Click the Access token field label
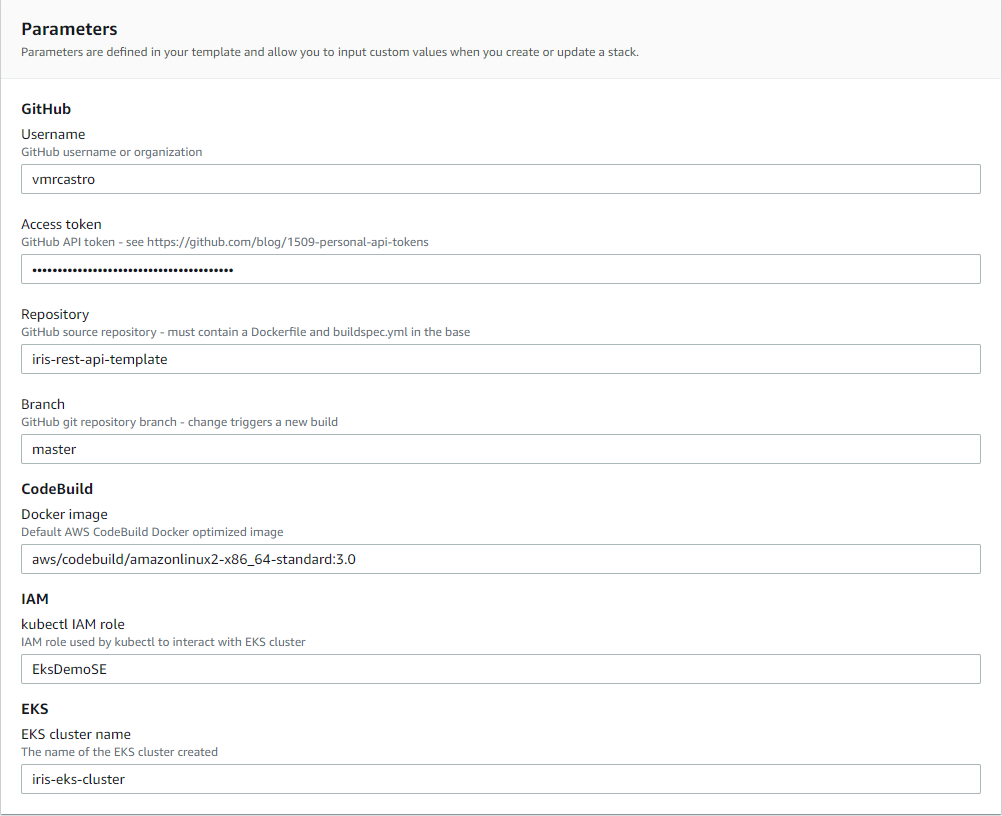Image resolution: width=1002 pixels, height=816 pixels. point(61,224)
